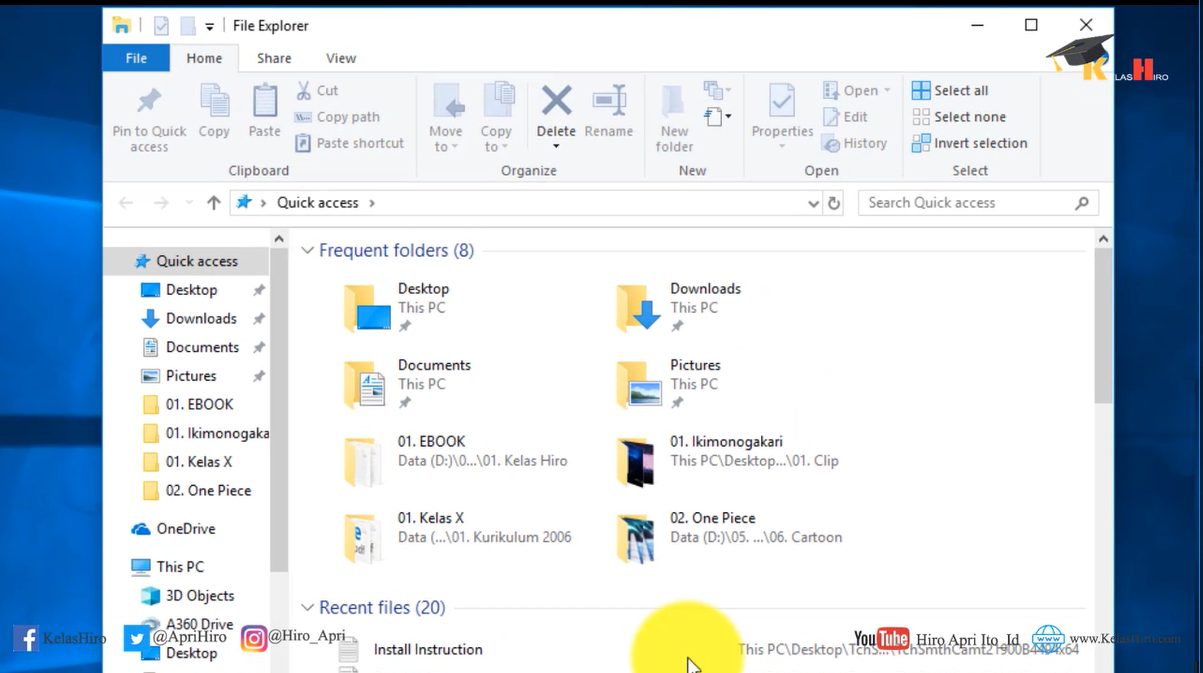Viewport: 1203px width, 673px height.
Task: Select Downloads in the navigation pane
Action: click(201, 319)
